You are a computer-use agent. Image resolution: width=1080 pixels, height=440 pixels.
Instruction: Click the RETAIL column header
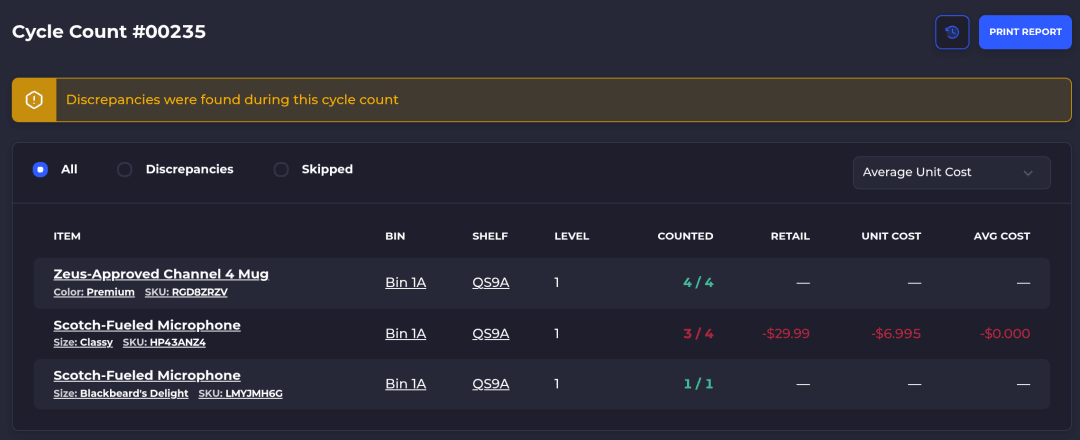[x=790, y=236]
